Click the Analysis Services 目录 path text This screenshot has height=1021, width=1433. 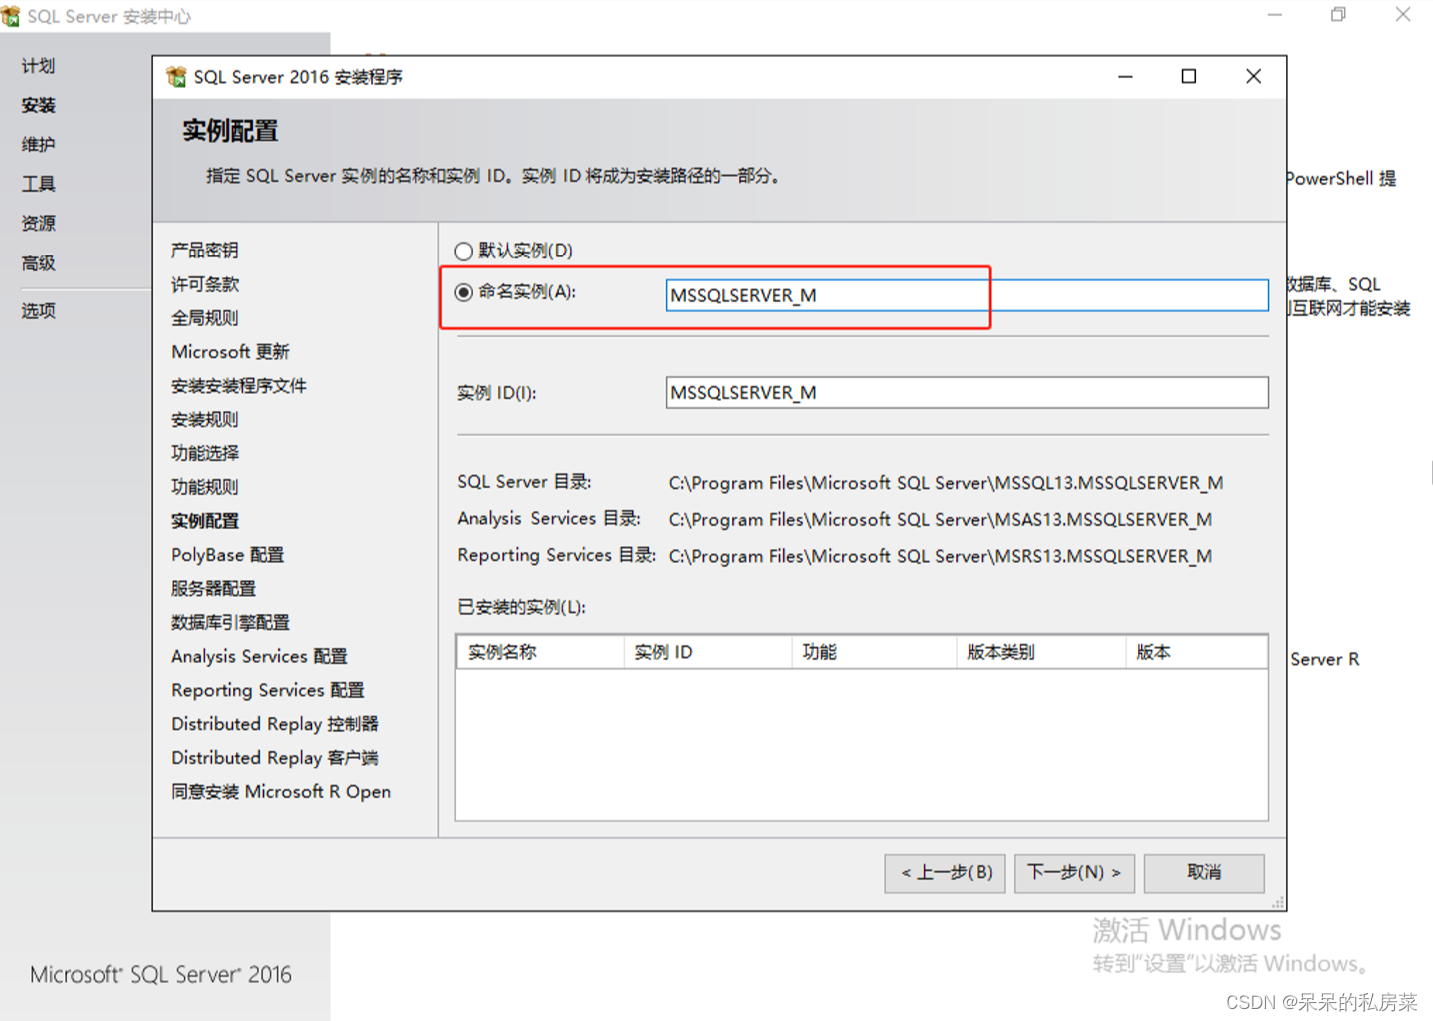pos(940,520)
